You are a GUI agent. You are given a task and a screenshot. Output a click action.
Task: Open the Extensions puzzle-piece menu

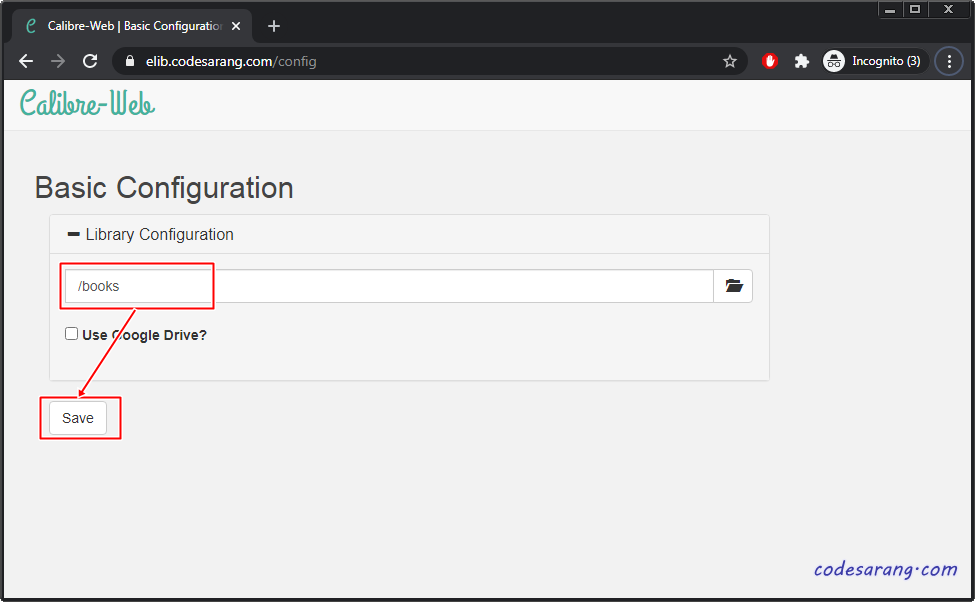point(802,61)
